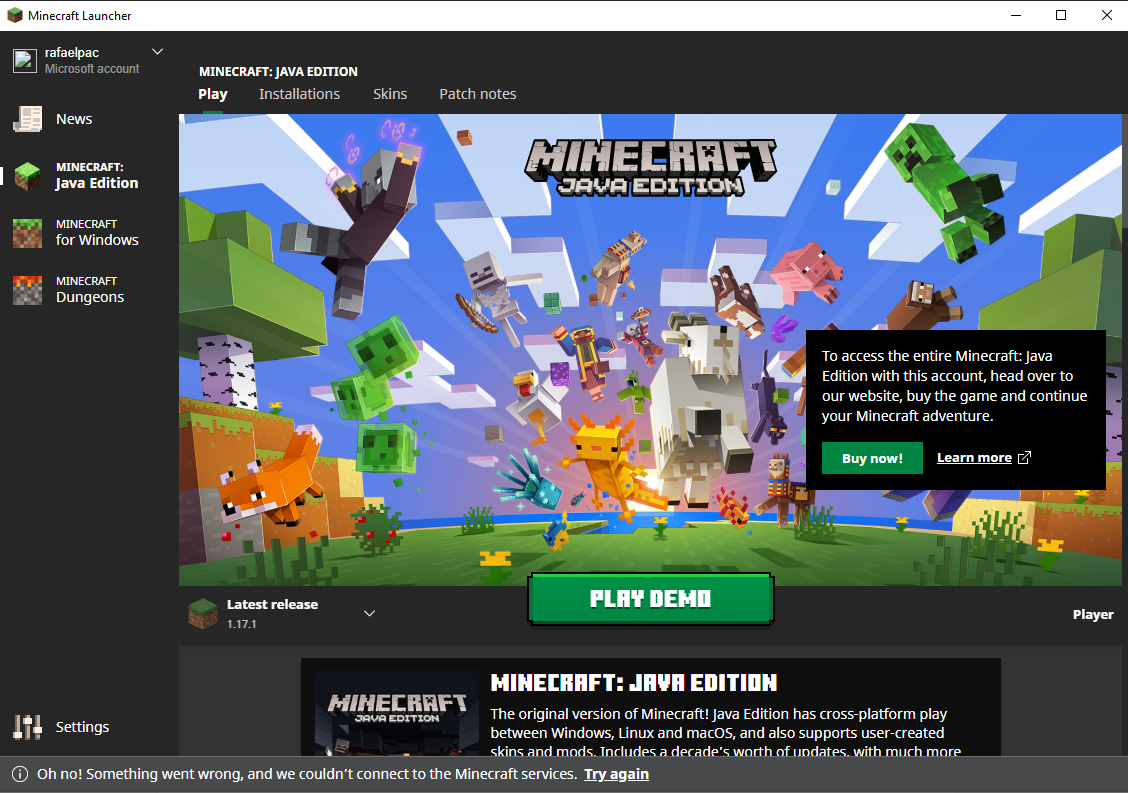This screenshot has width=1128, height=793.
Task: Click the Minecraft Java Edition banner logo
Action: [651, 168]
